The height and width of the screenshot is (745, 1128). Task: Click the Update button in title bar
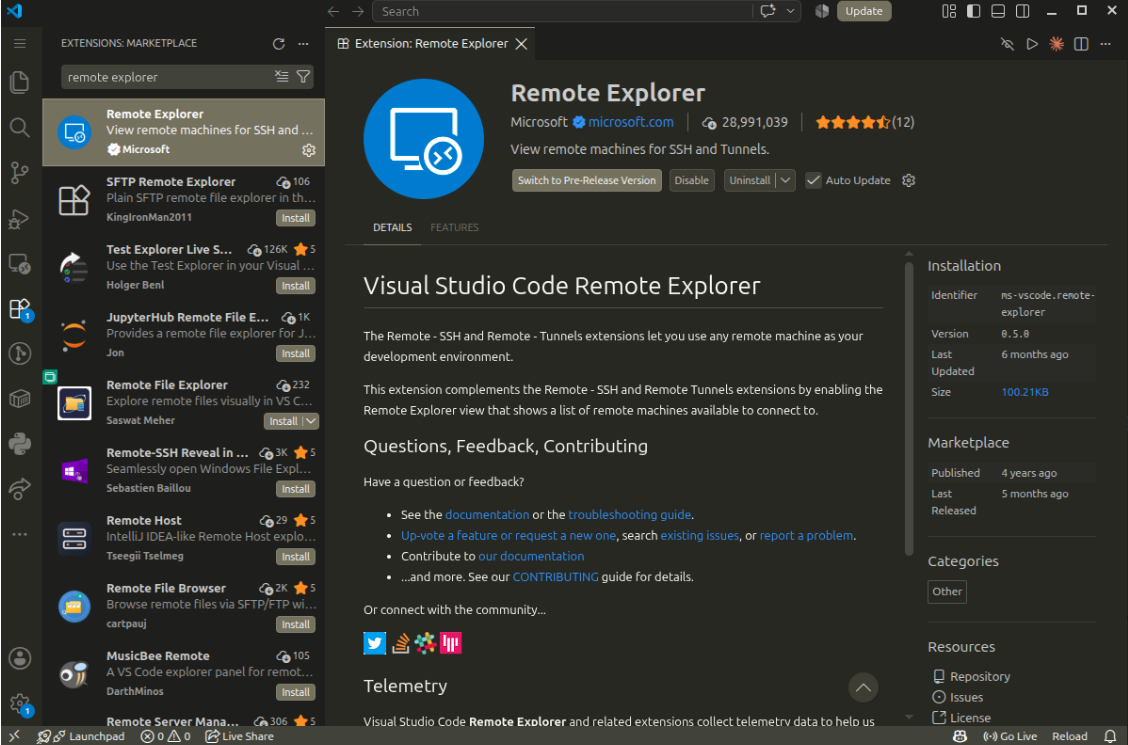(864, 12)
